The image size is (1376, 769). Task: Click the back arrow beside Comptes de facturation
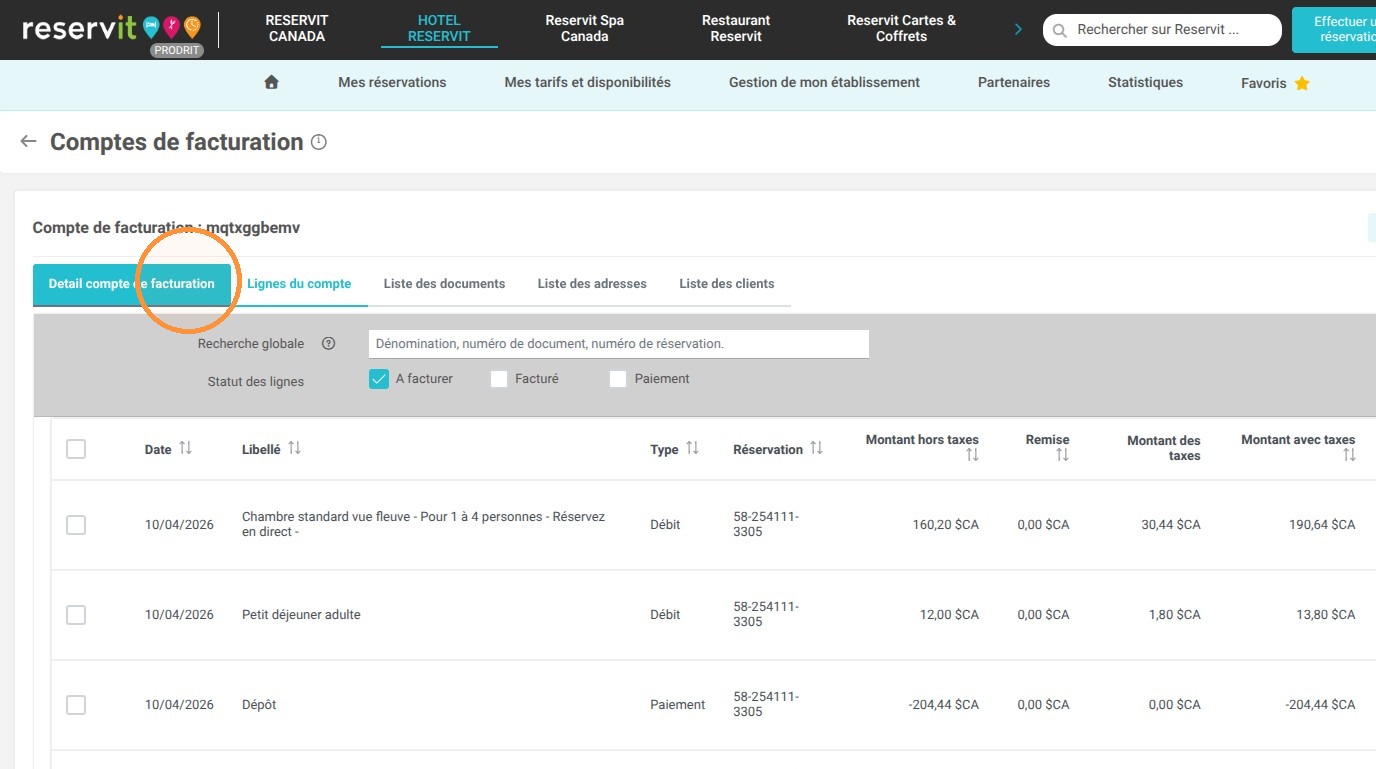[x=28, y=142]
